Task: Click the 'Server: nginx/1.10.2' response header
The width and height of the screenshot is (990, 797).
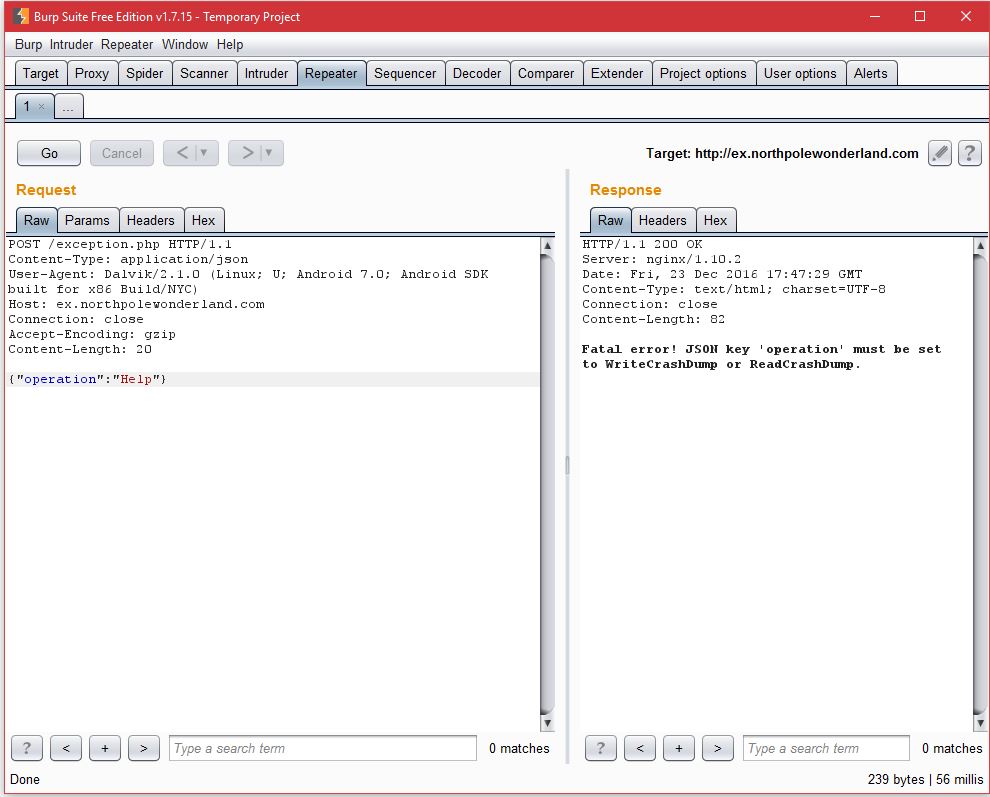Action: coord(662,259)
